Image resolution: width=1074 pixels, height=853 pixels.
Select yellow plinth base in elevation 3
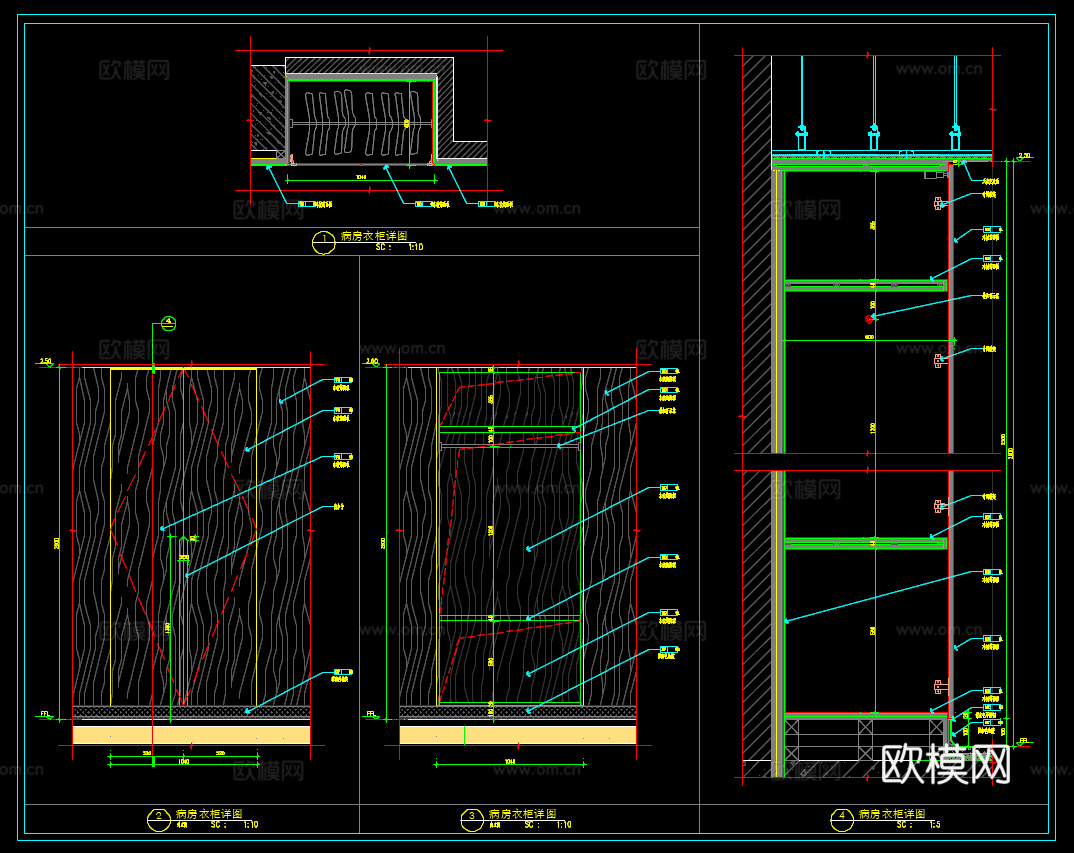click(518, 734)
